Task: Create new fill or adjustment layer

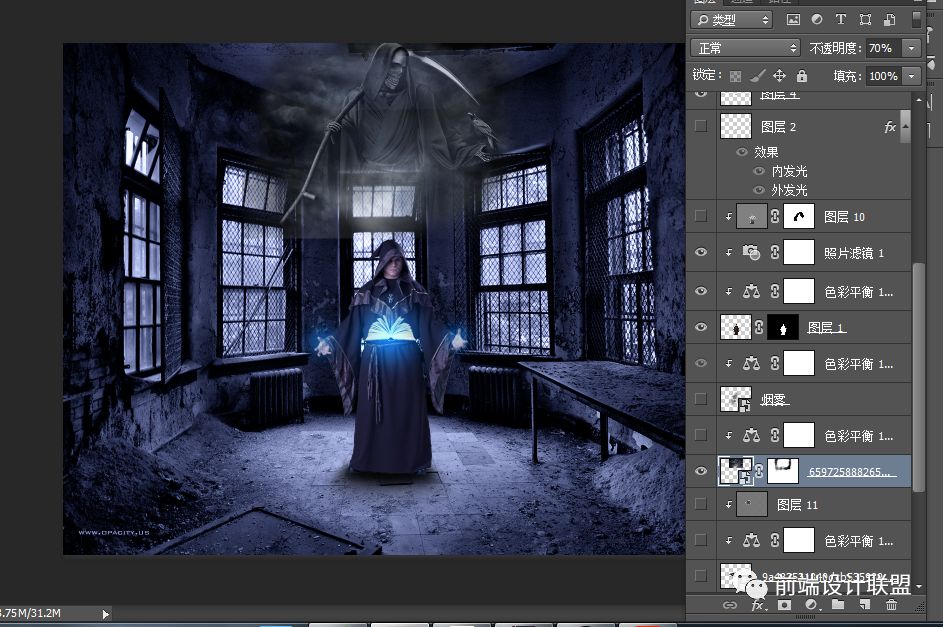Action: 811,605
